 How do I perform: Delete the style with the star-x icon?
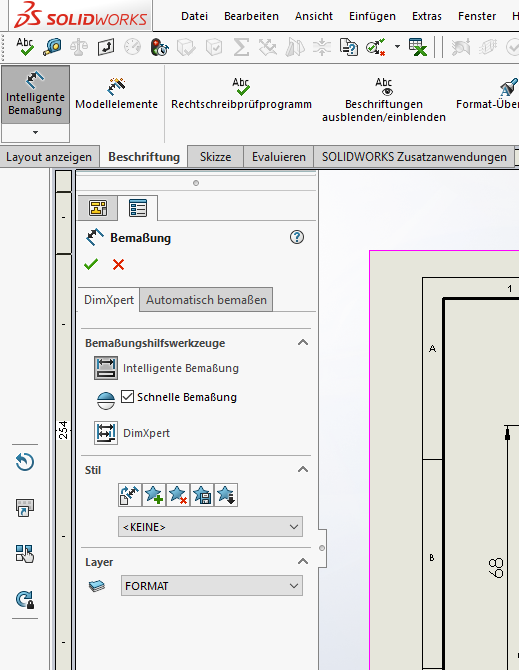178,495
